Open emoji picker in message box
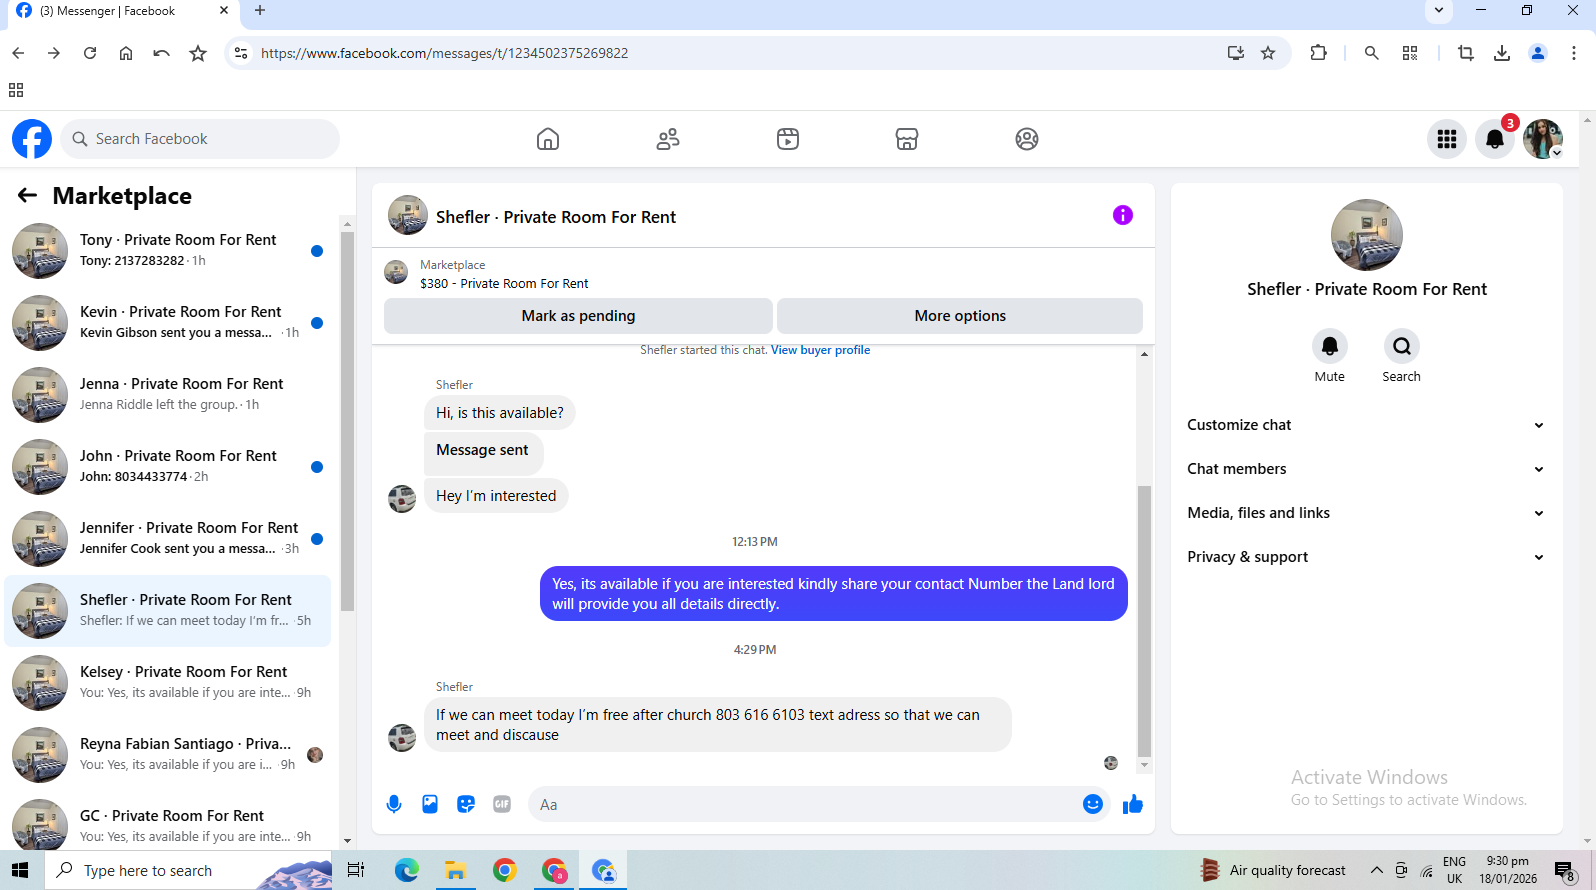 tap(1093, 804)
